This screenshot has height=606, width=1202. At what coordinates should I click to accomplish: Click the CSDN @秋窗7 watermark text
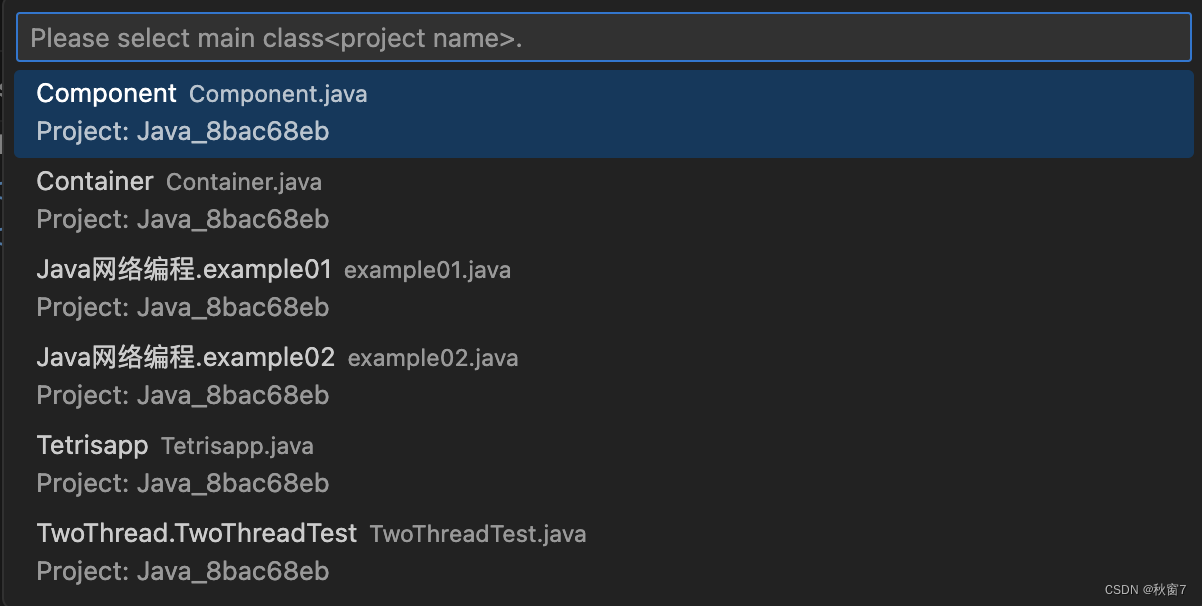tap(1139, 589)
